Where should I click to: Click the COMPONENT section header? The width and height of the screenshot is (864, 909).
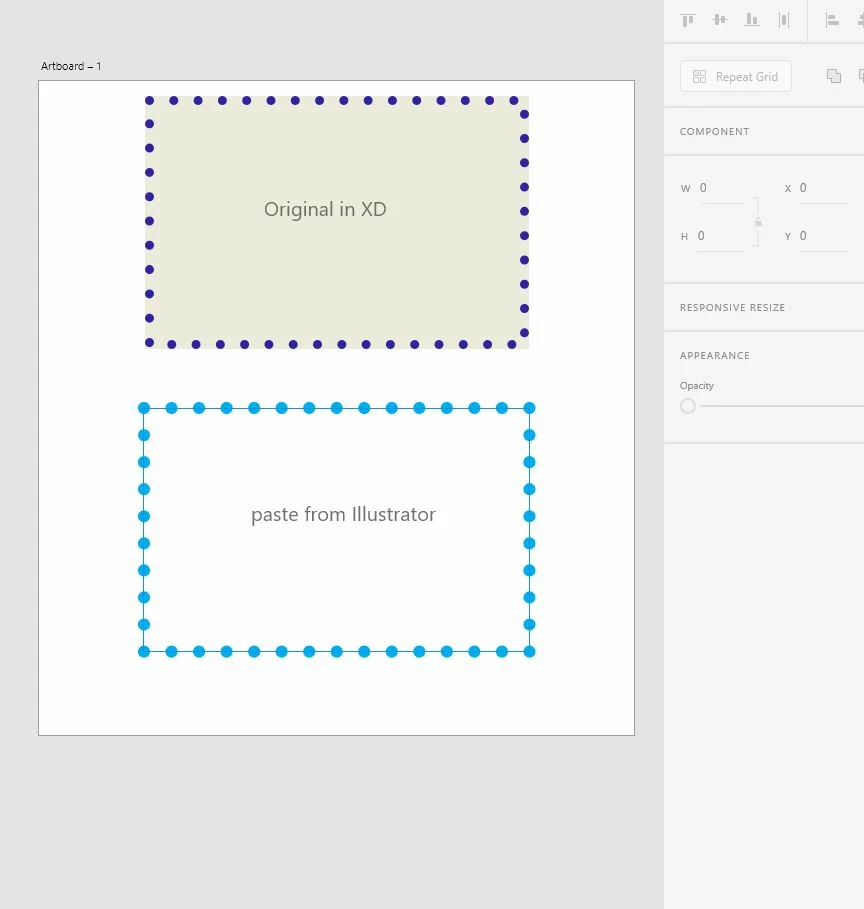[714, 132]
